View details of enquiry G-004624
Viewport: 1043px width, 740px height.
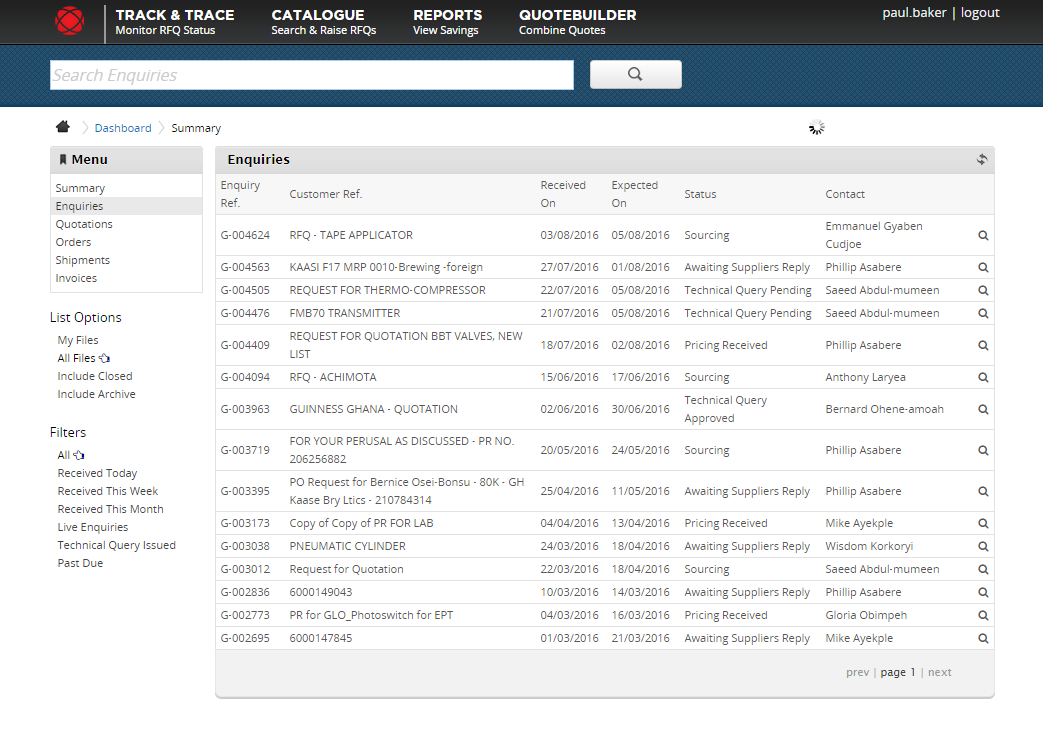pyautogui.click(x=982, y=236)
